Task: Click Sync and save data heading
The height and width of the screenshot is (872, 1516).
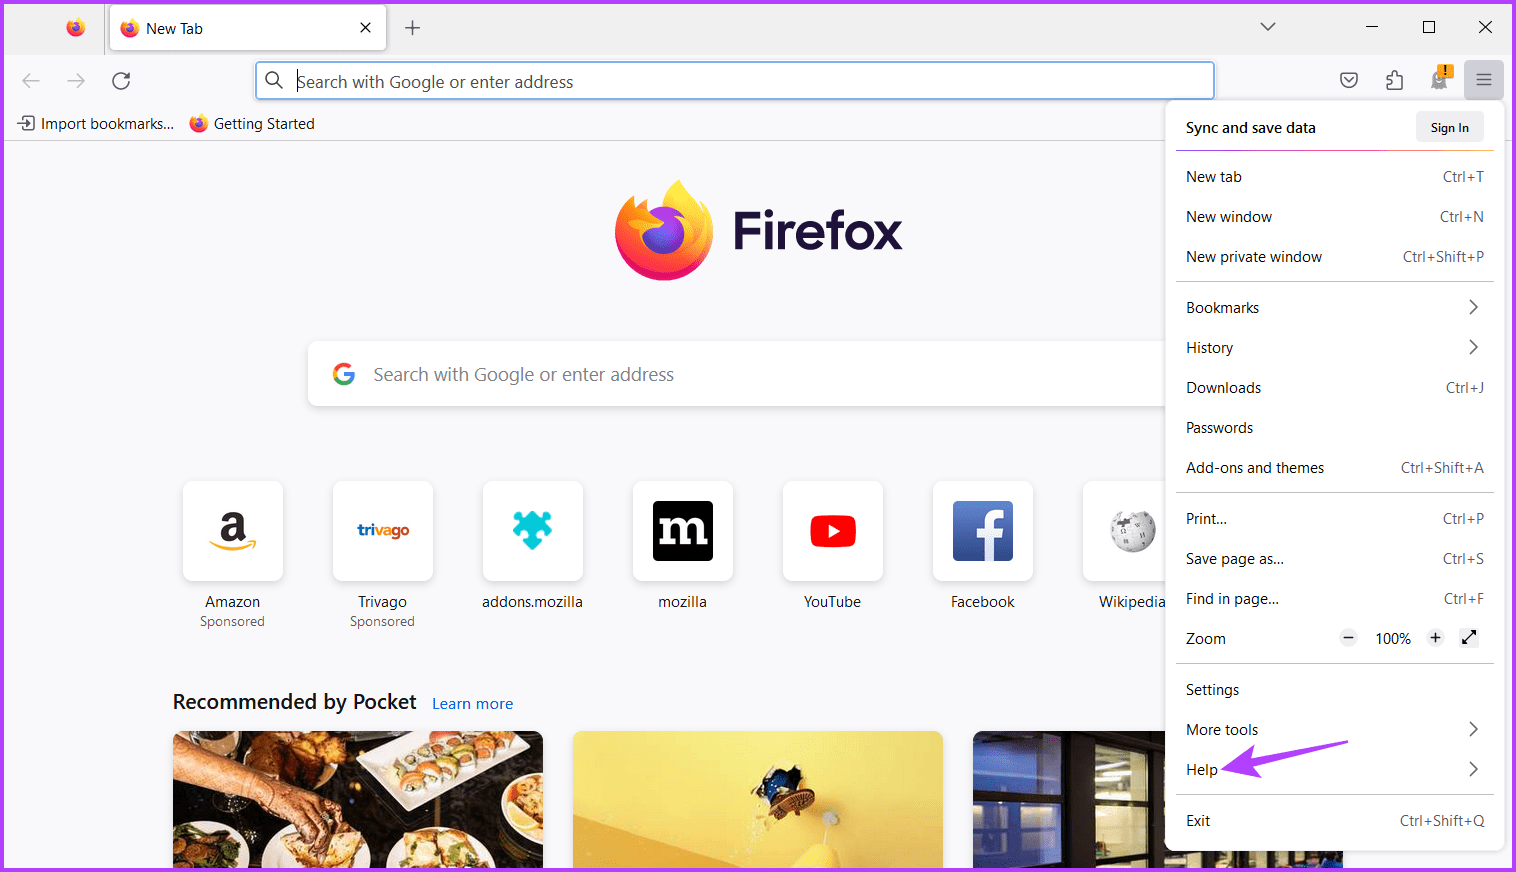Action: click(1250, 128)
